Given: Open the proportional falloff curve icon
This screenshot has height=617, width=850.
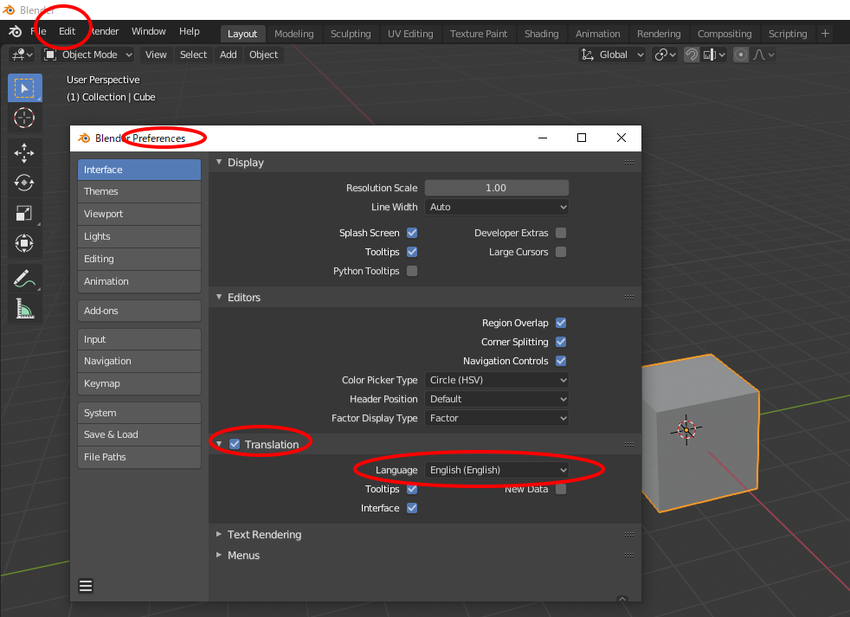Looking at the screenshot, I should click(x=763, y=55).
